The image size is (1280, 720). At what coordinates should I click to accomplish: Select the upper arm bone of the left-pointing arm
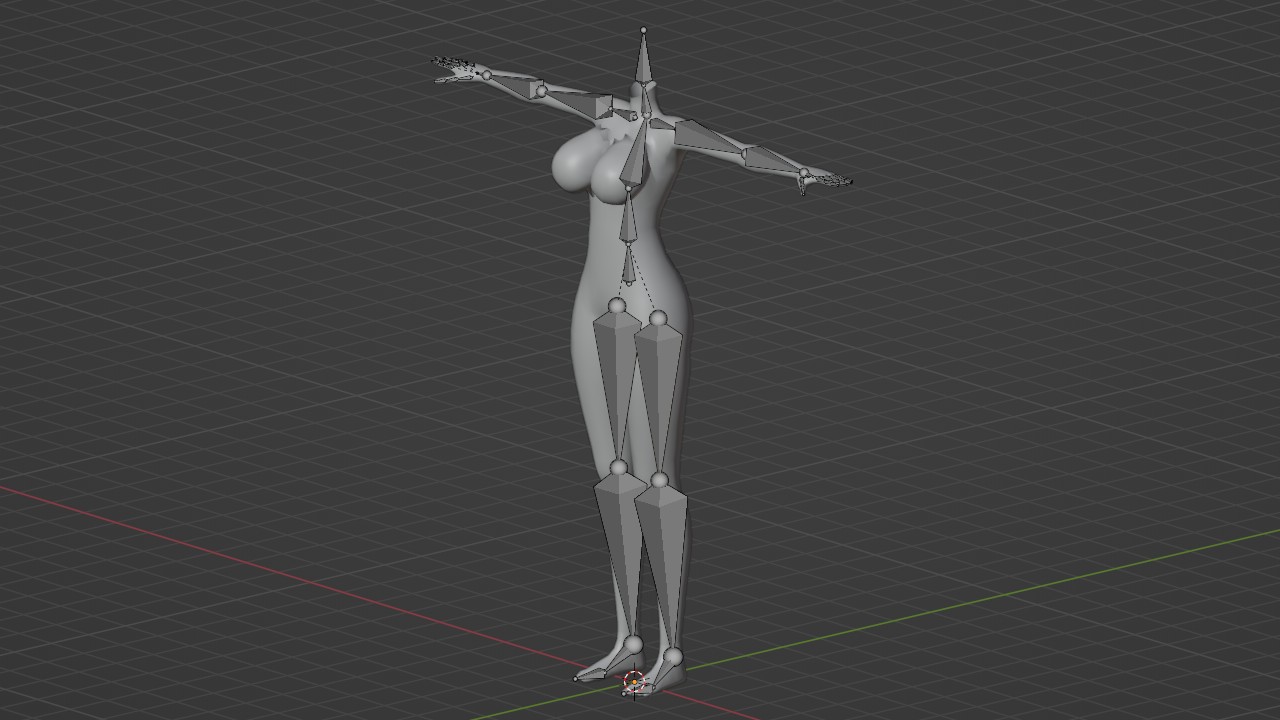(580, 101)
